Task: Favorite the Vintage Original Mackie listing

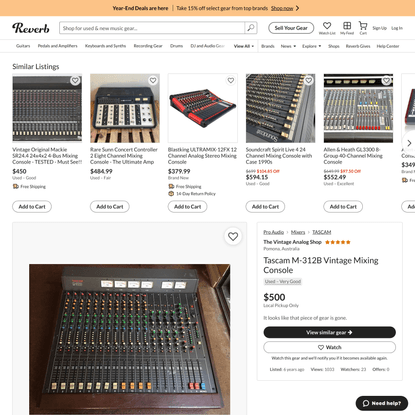Action: 75,80
